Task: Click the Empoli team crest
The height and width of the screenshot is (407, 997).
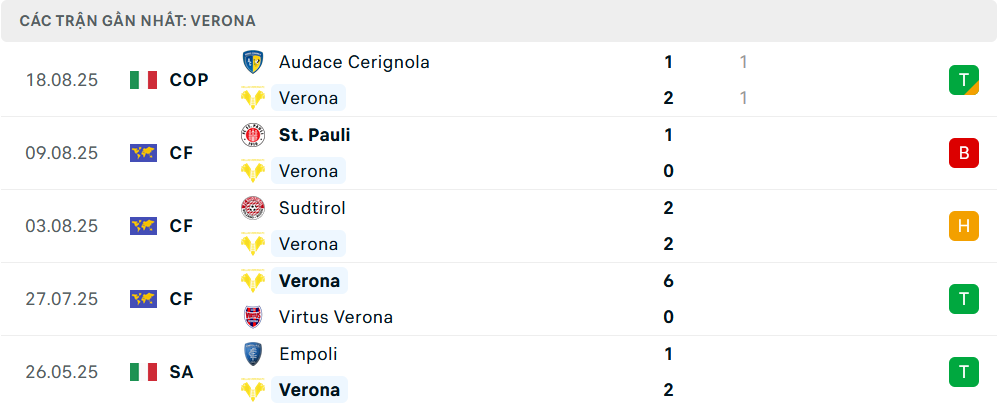Action: tap(252, 354)
